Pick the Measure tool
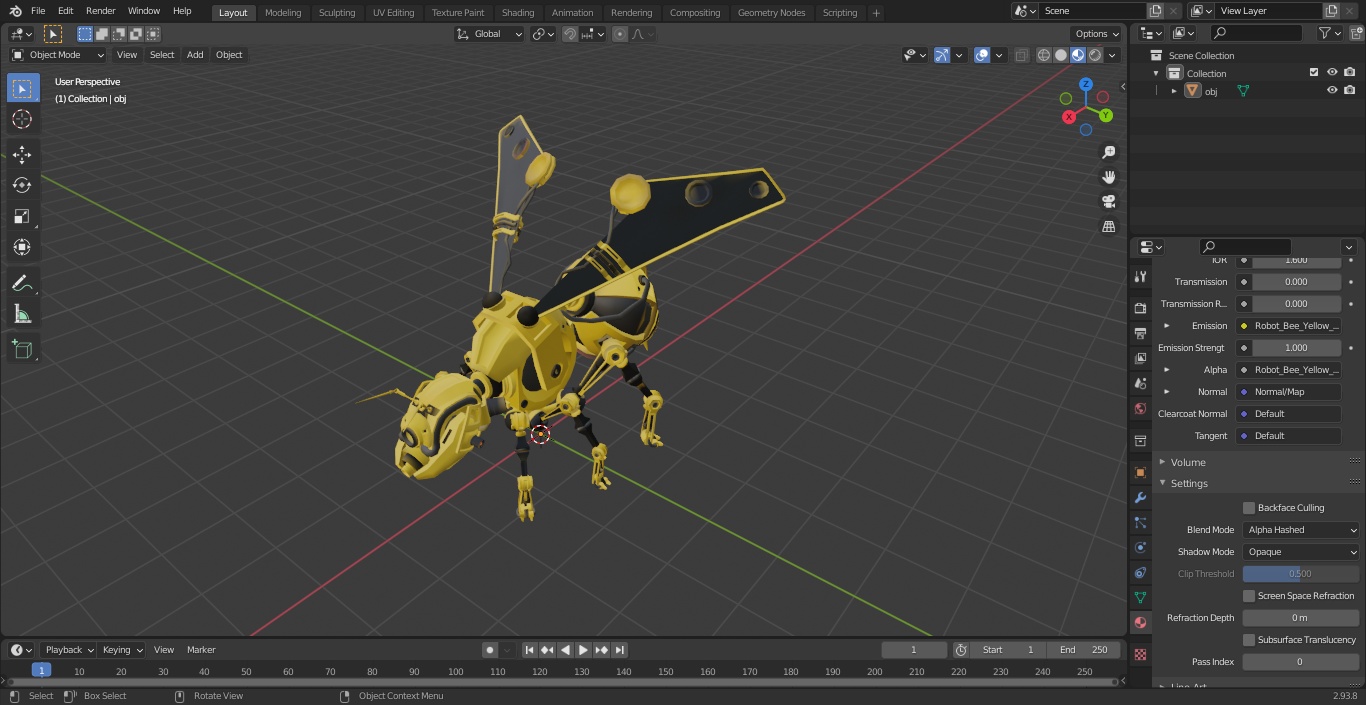 click(22, 314)
